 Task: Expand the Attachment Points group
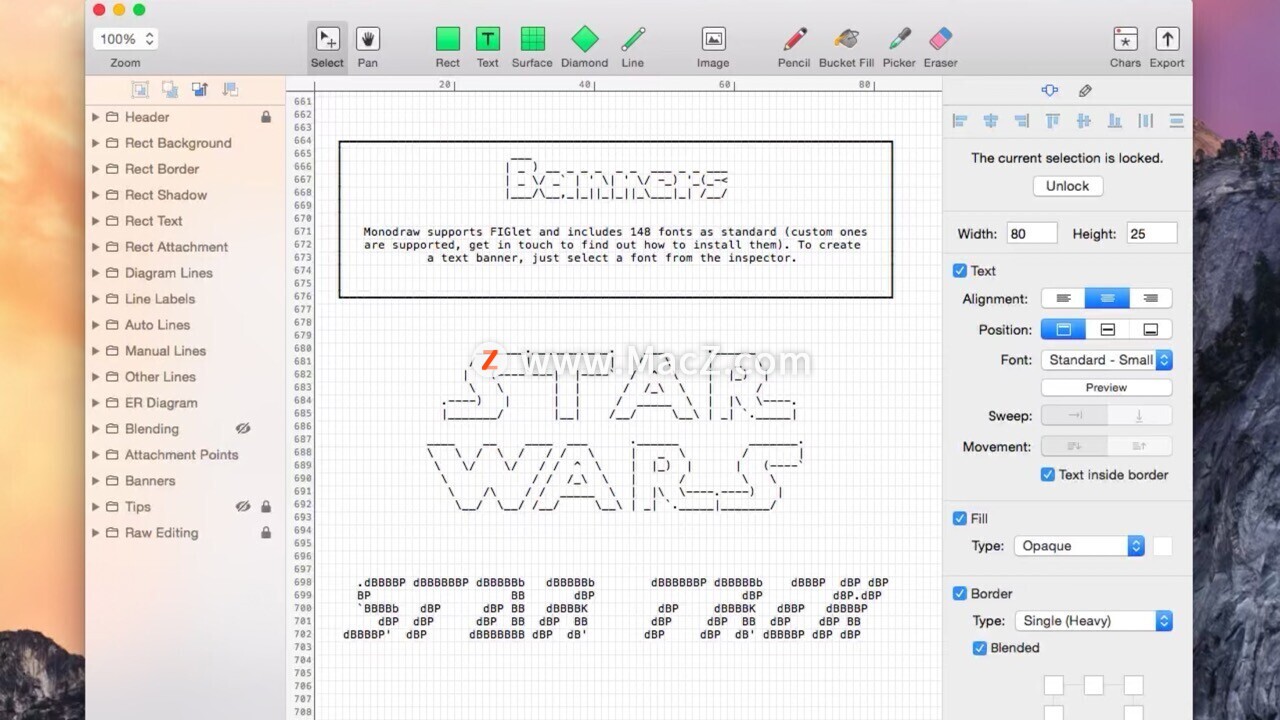(96, 455)
